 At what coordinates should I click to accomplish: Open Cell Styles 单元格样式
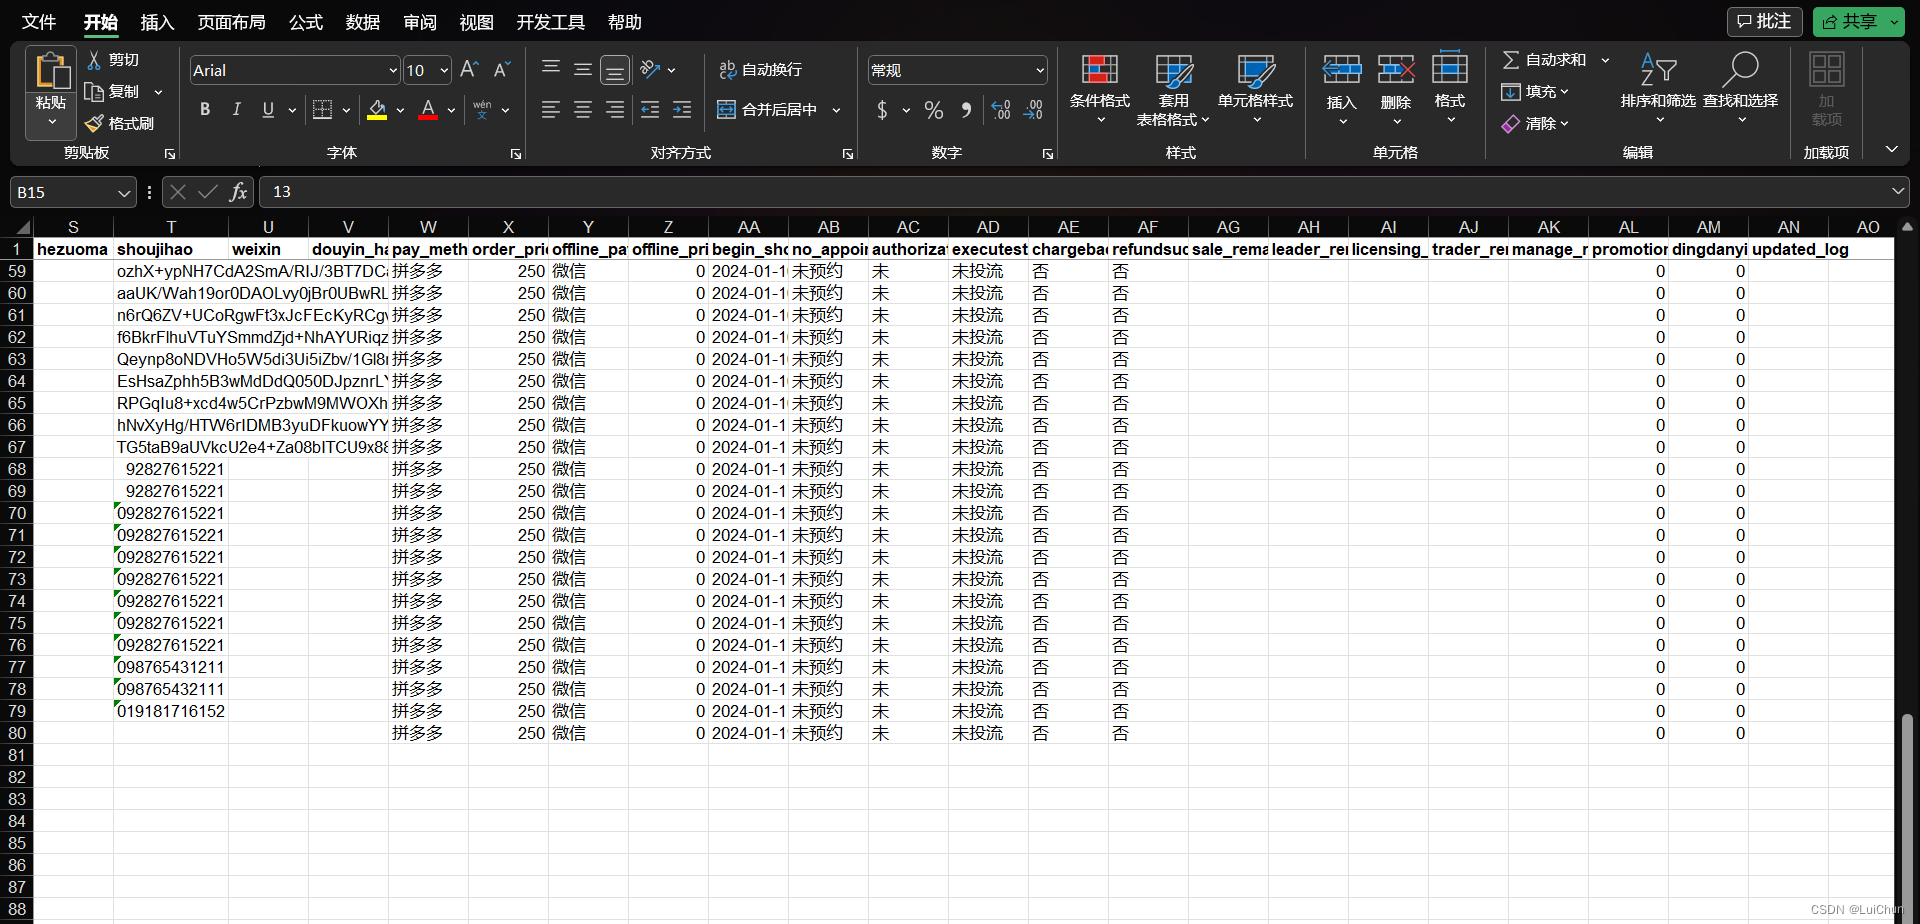click(x=1255, y=89)
